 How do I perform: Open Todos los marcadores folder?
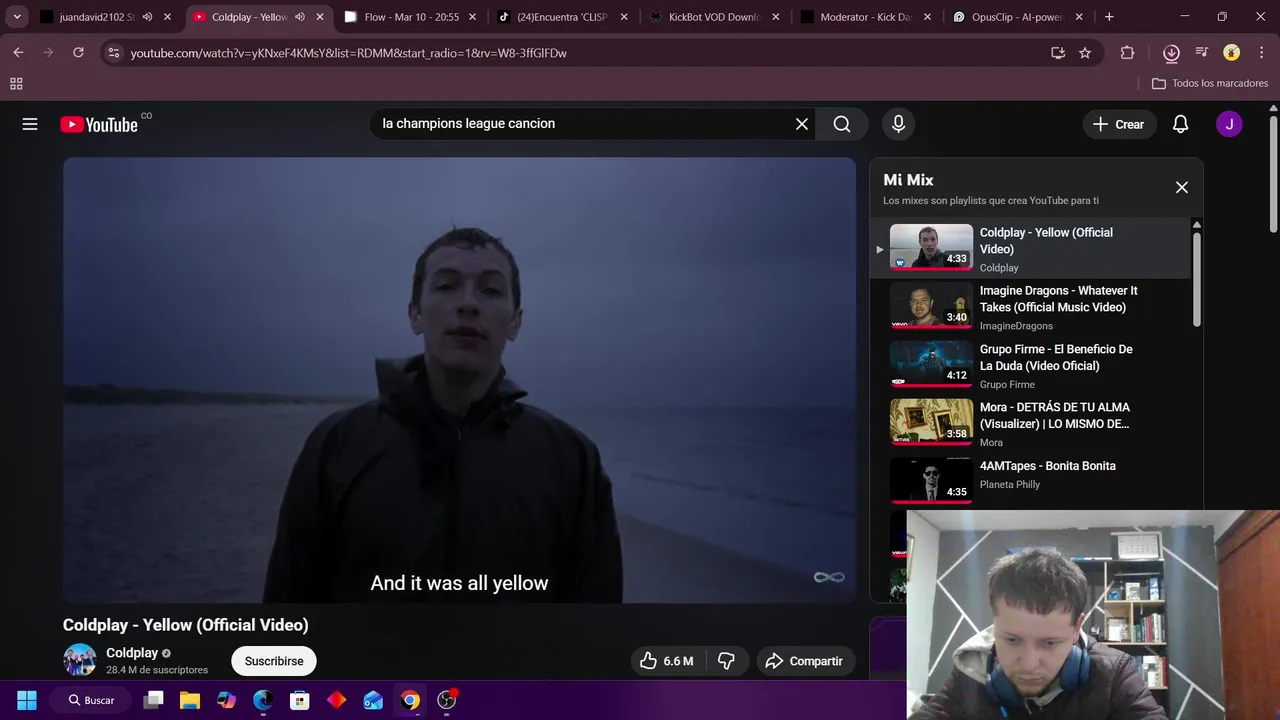click(1210, 84)
